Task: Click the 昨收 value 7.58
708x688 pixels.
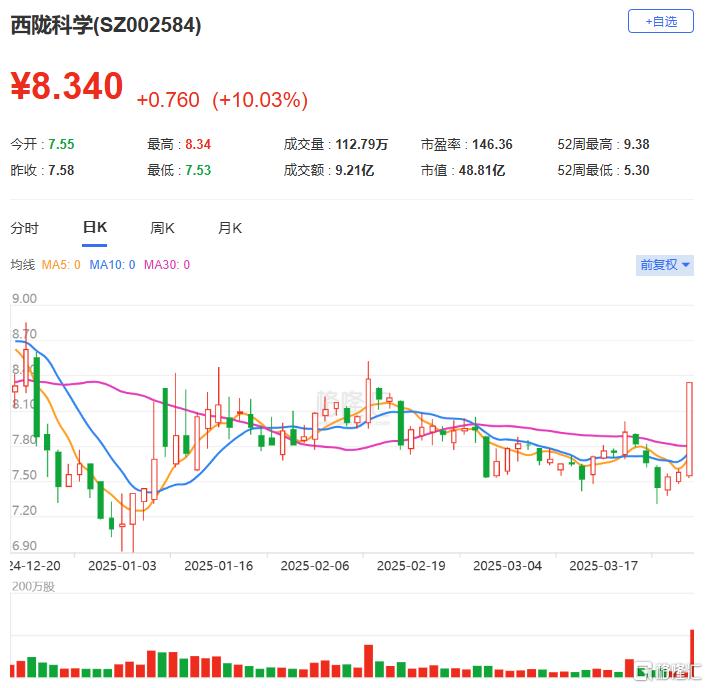Action: coord(61,170)
